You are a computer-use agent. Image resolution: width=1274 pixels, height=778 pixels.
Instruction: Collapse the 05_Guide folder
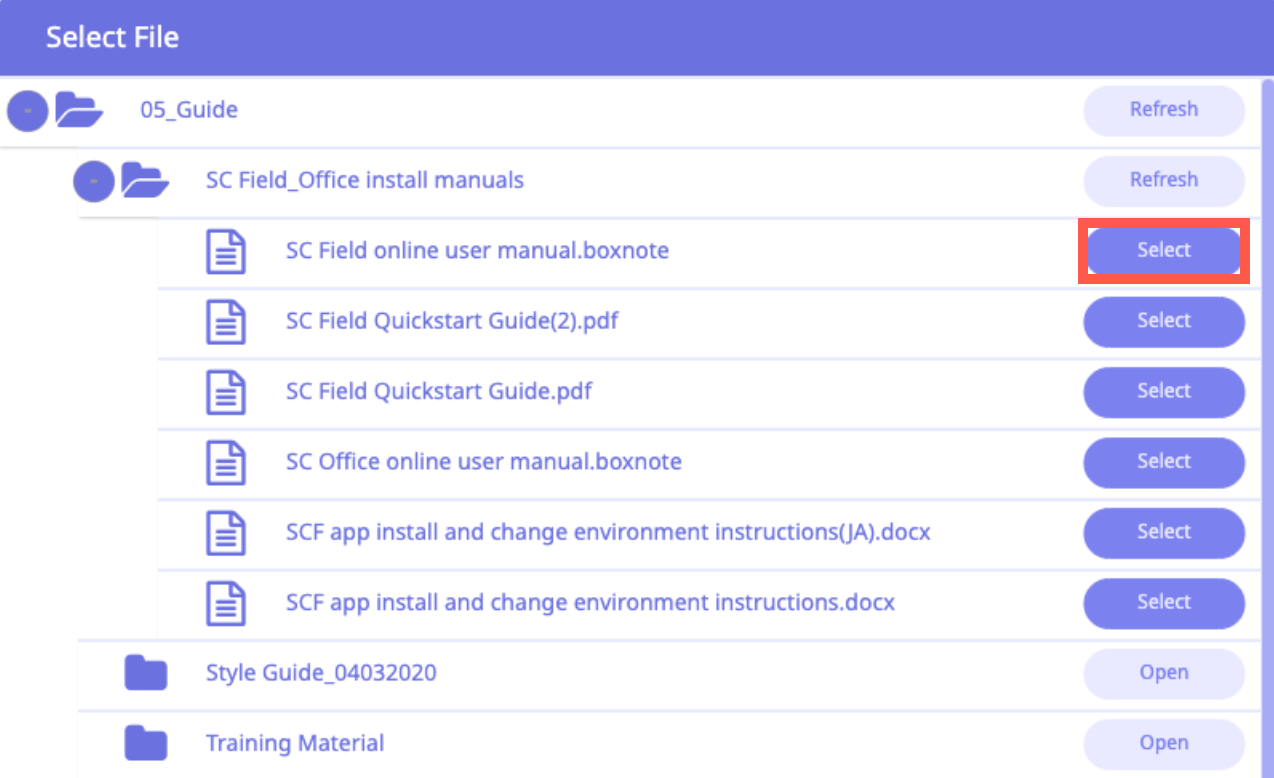click(x=28, y=111)
